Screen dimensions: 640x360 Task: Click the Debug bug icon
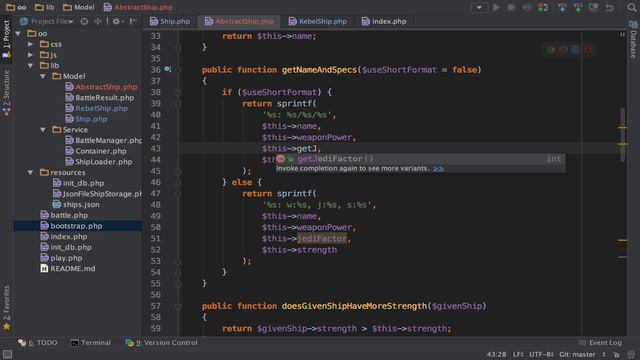[511, 7]
